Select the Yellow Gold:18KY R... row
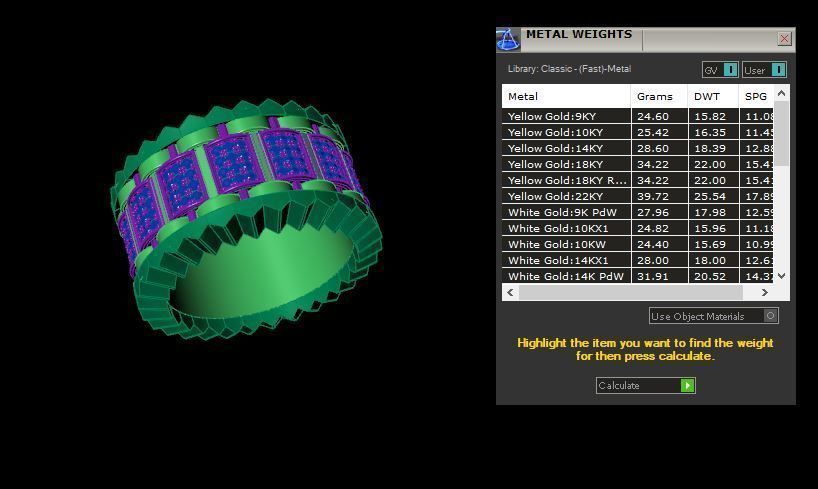 coord(637,181)
